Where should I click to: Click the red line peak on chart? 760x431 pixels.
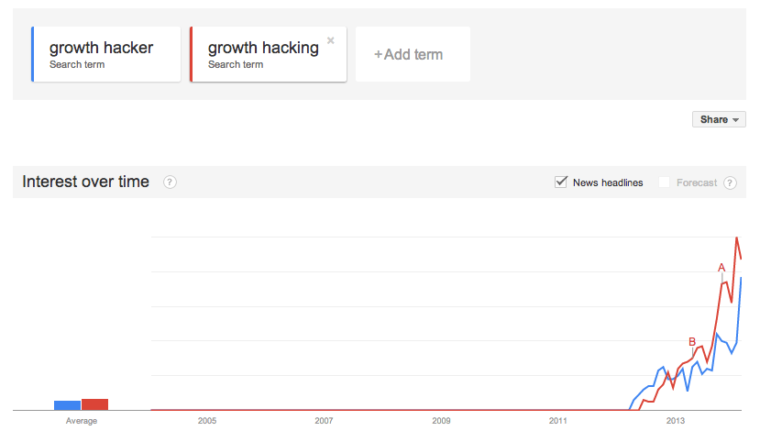(x=737, y=238)
